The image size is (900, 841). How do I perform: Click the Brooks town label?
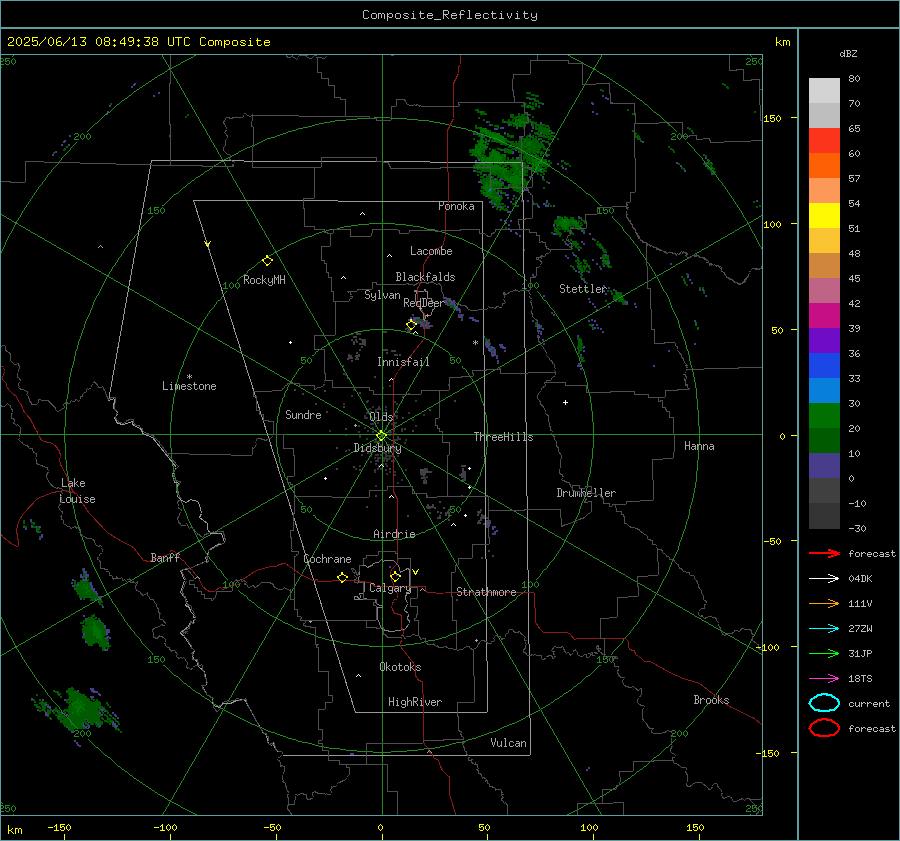click(x=711, y=700)
